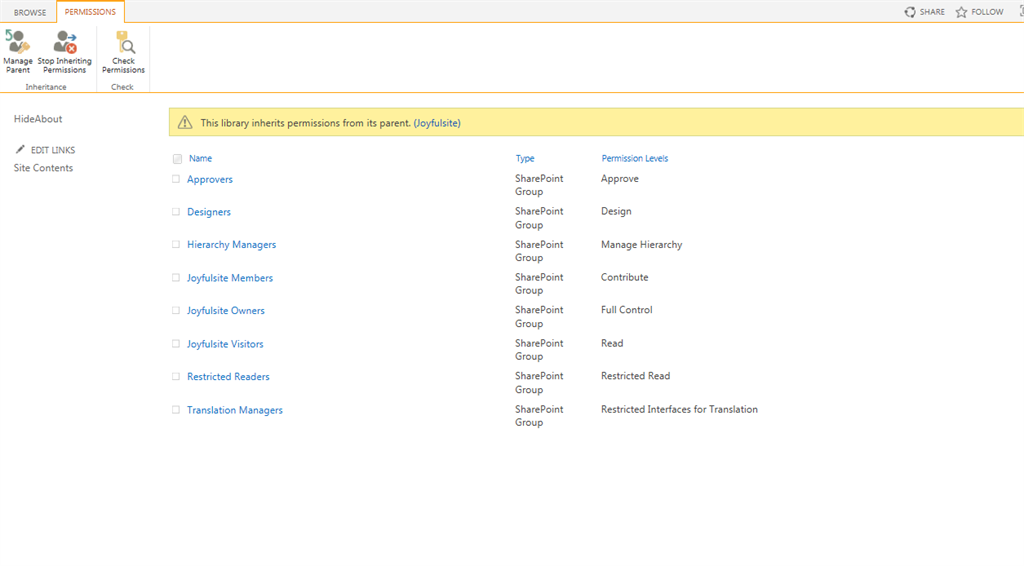
Task: Select the Joyfulsite Owners checkbox
Action: [176, 311]
